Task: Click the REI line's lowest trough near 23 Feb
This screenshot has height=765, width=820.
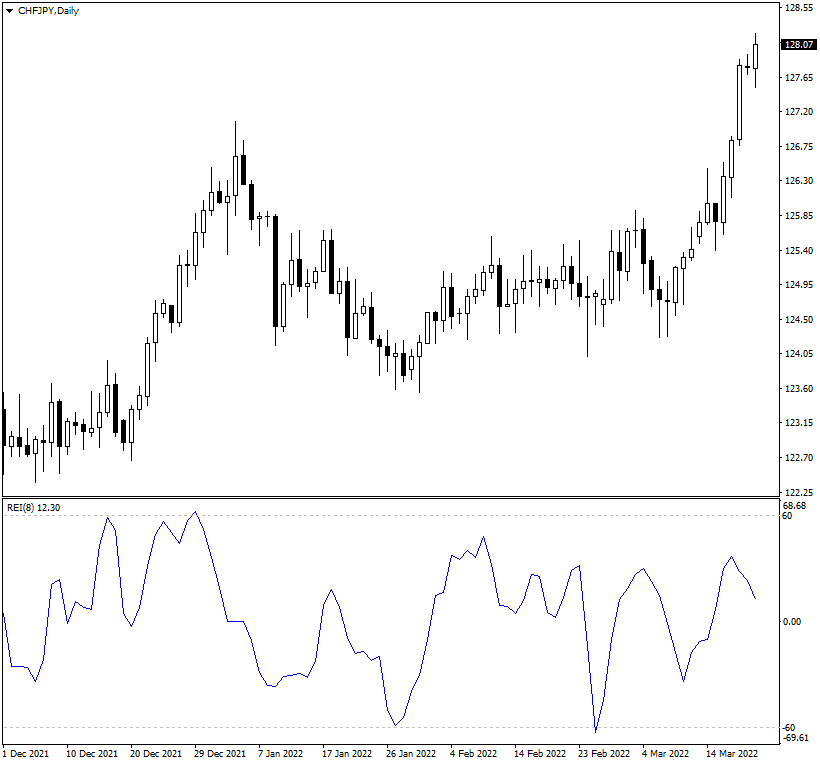Action: click(x=596, y=731)
